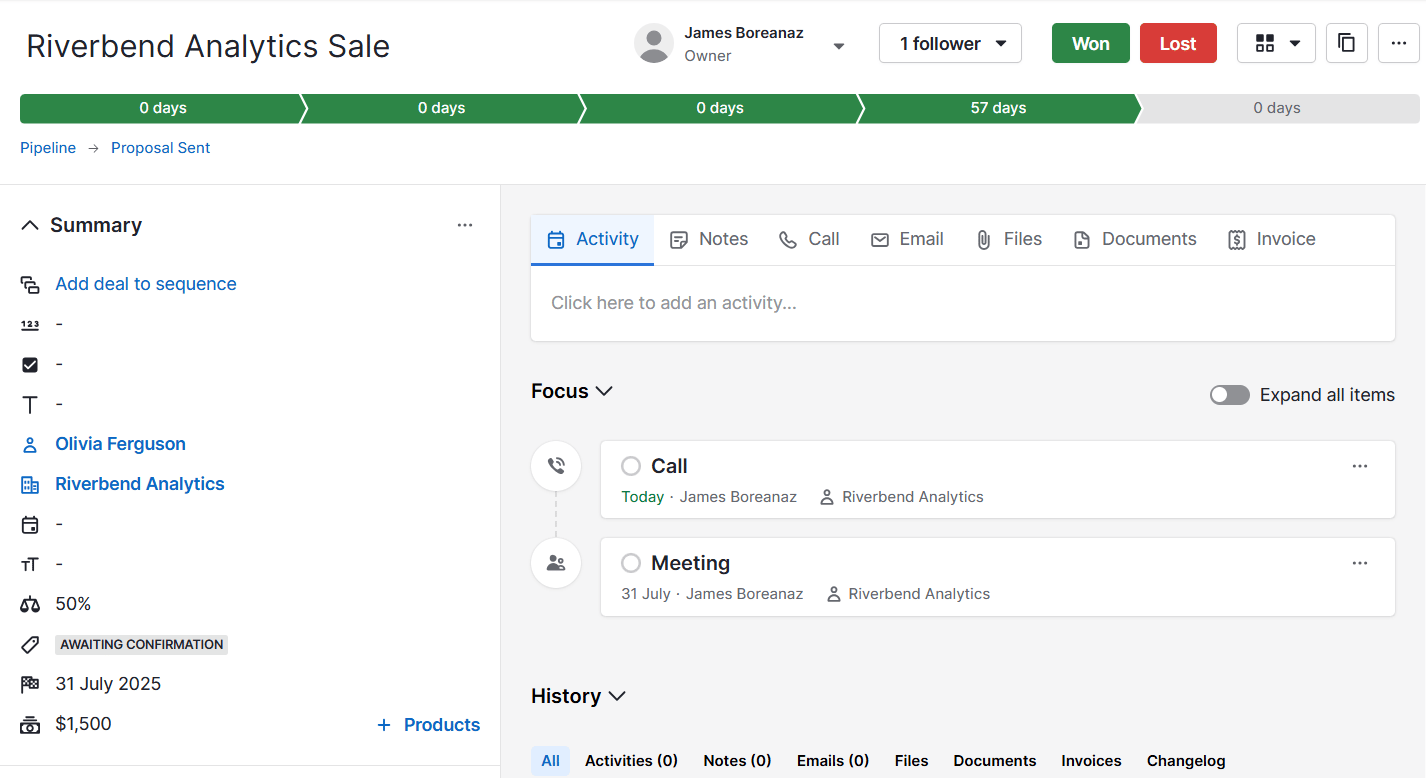Mark the Call activity as done

click(631, 466)
